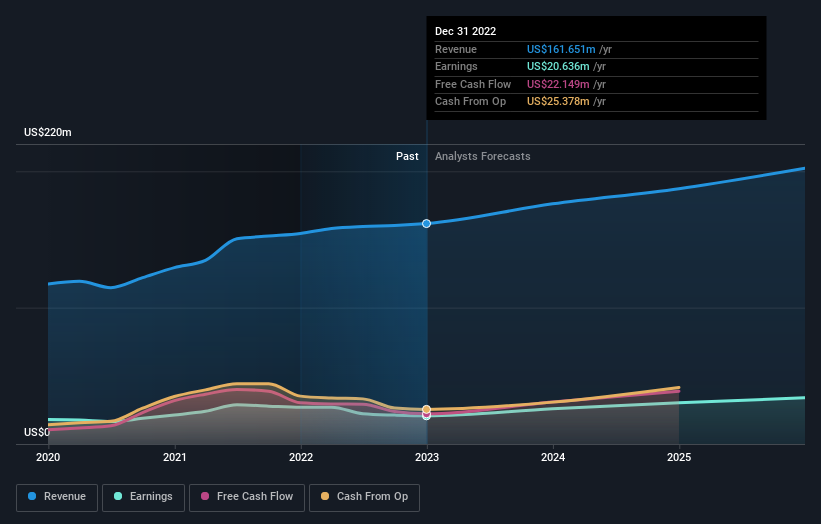Click the US$220m y-axis label
This screenshot has width=821, height=524.
coord(48,132)
